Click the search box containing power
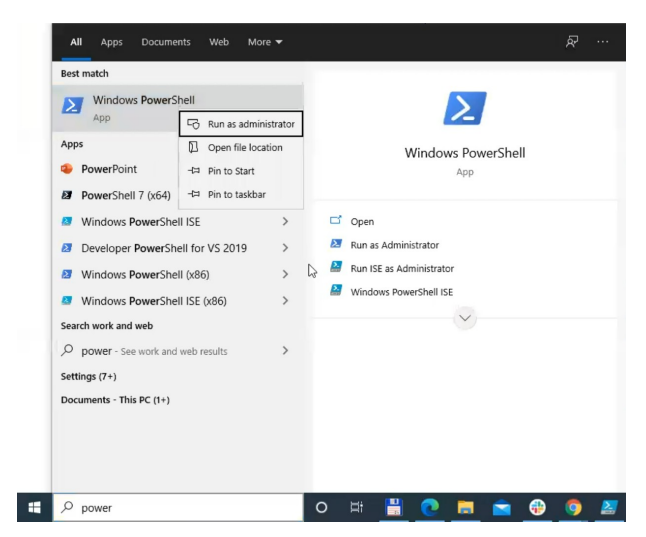This screenshot has width=646, height=537. [x=178, y=507]
